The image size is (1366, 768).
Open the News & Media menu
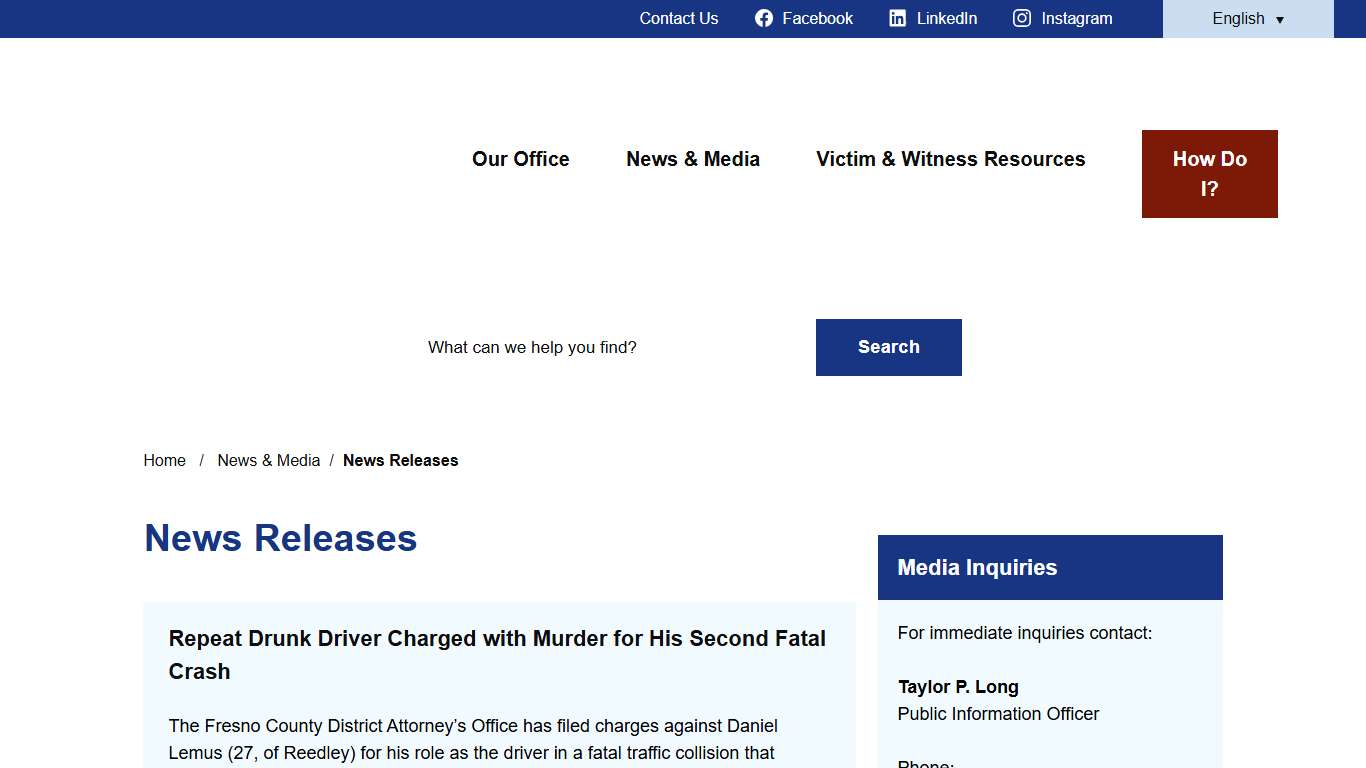pyautogui.click(x=693, y=159)
